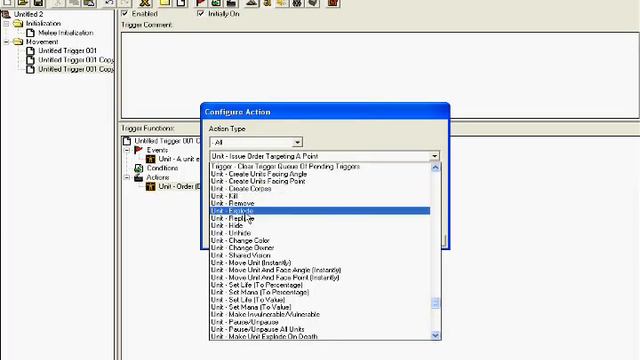Viewport: 640px width, 360px height.
Task: Click inside the Trigger Comment text box
Action: (380, 75)
